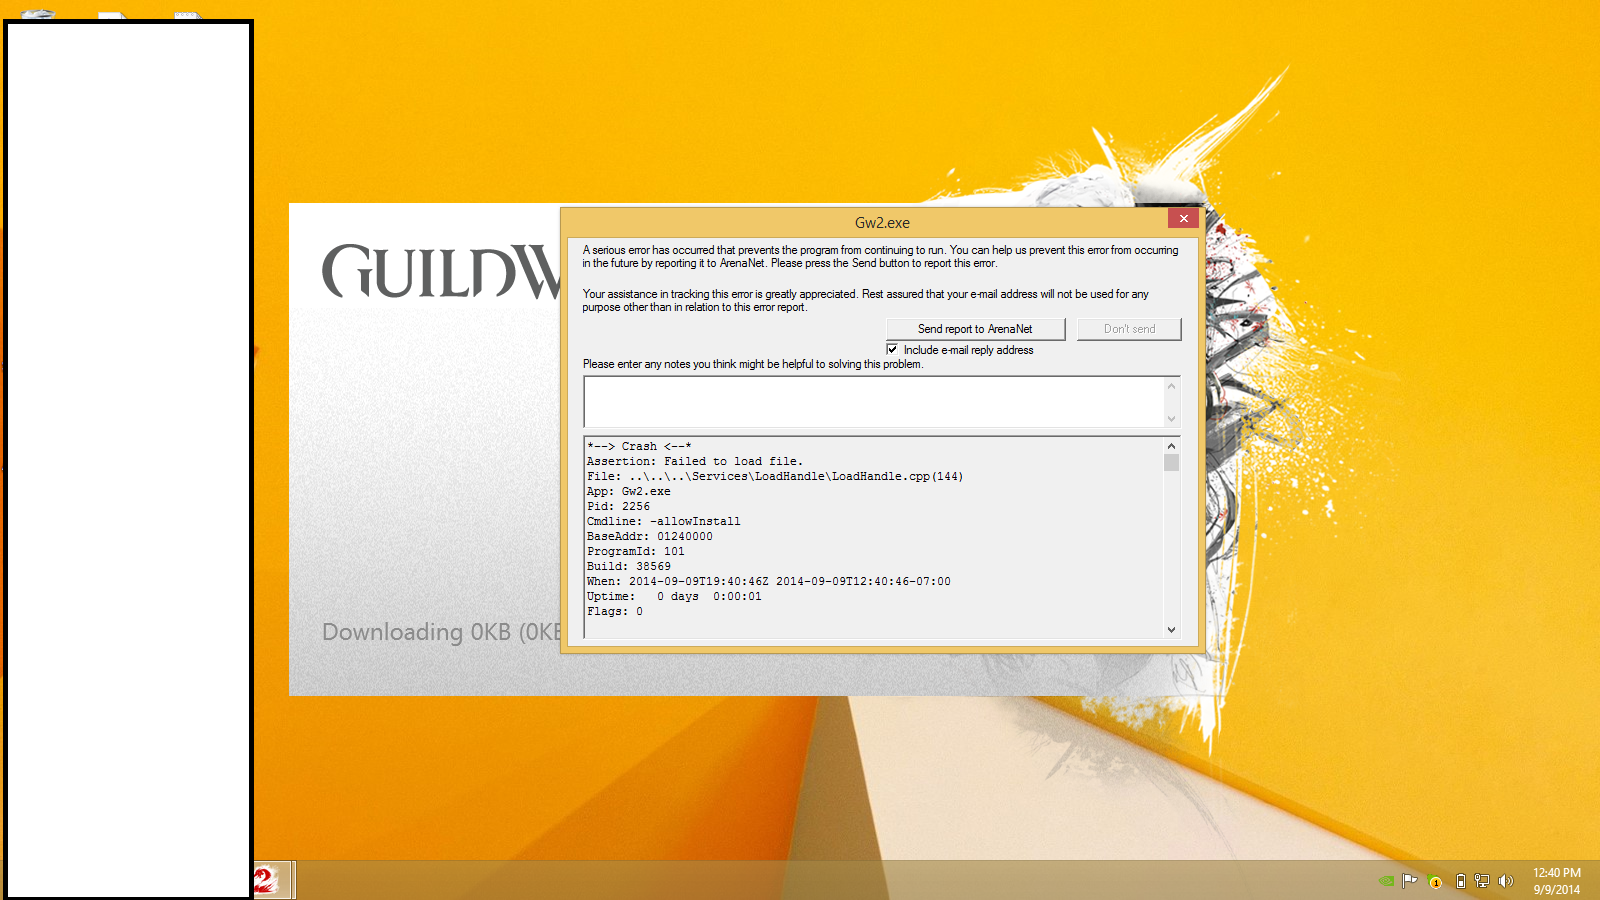This screenshot has height=900, width=1600.
Task: Click the 'Uptime: 0 days' line
Action: tap(674, 596)
